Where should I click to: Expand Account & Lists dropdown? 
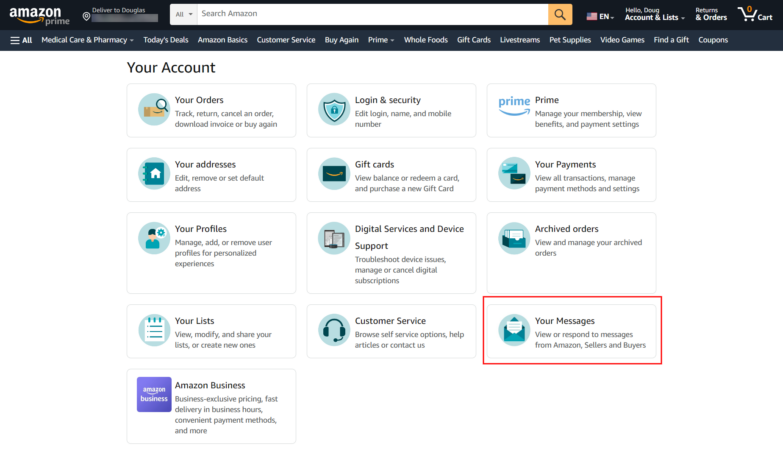click(x=654, y=14)
